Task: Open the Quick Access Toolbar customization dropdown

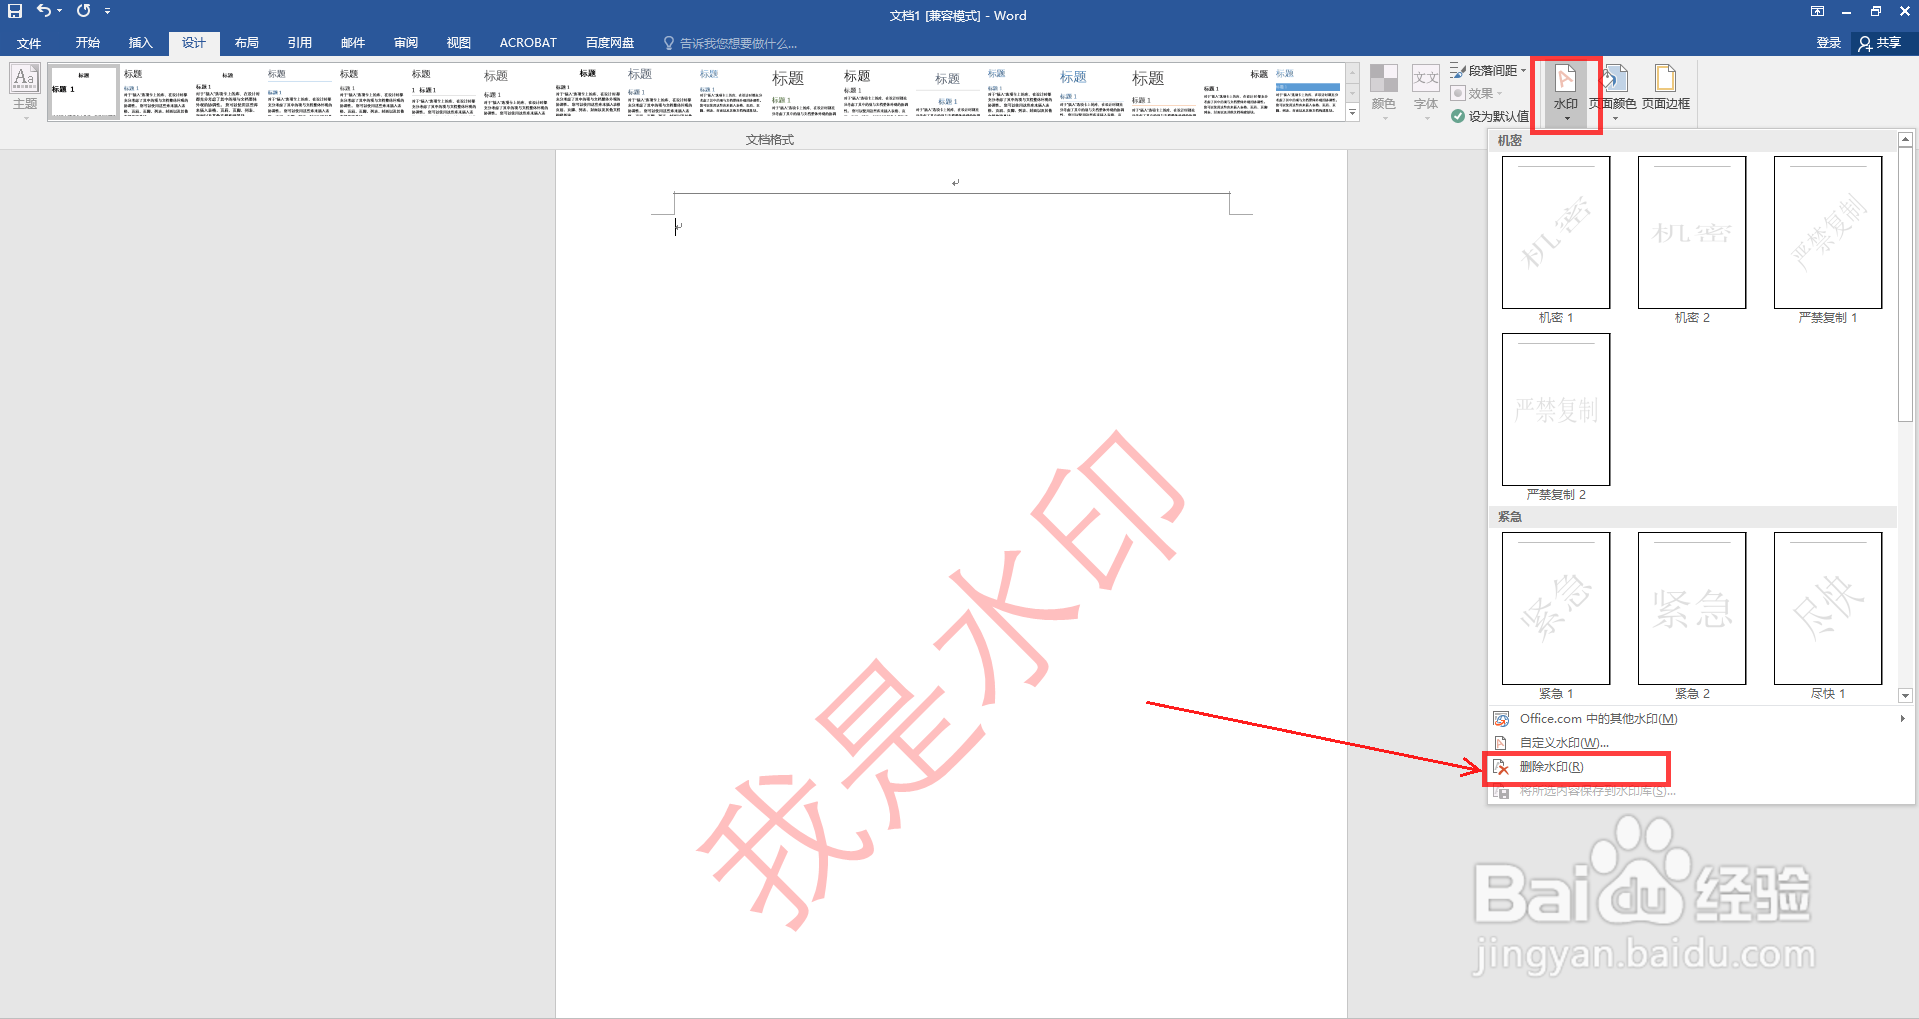Action: 108,11
